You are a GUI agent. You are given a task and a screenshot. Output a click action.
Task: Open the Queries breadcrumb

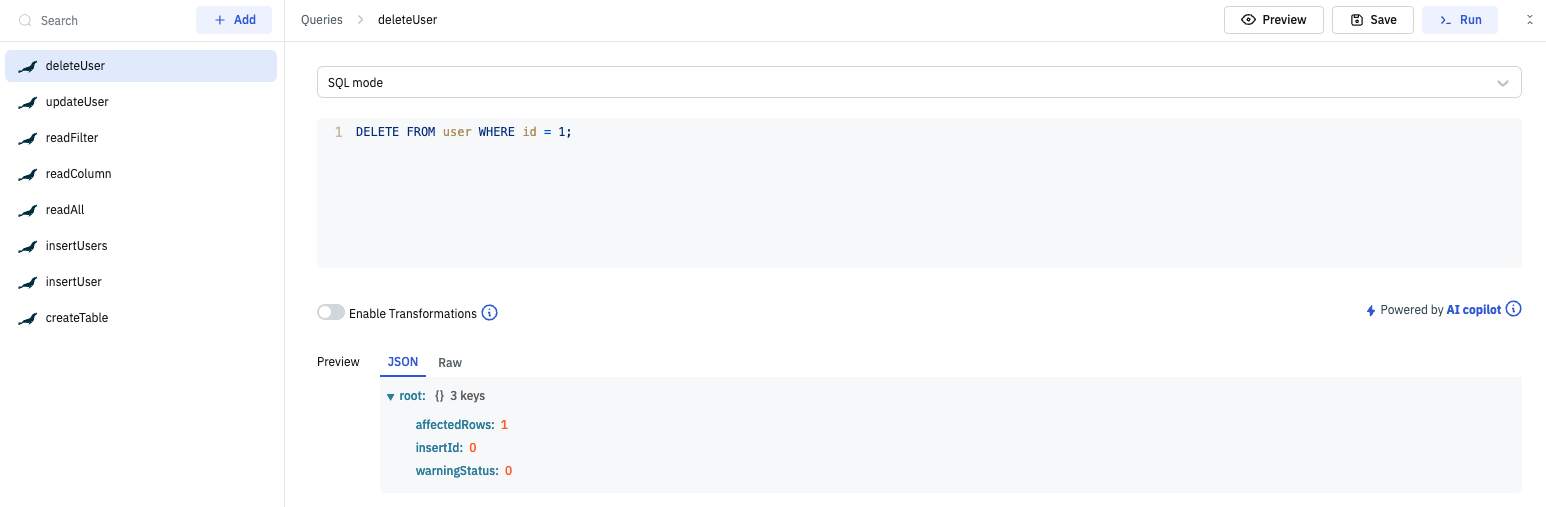[321, 20]
